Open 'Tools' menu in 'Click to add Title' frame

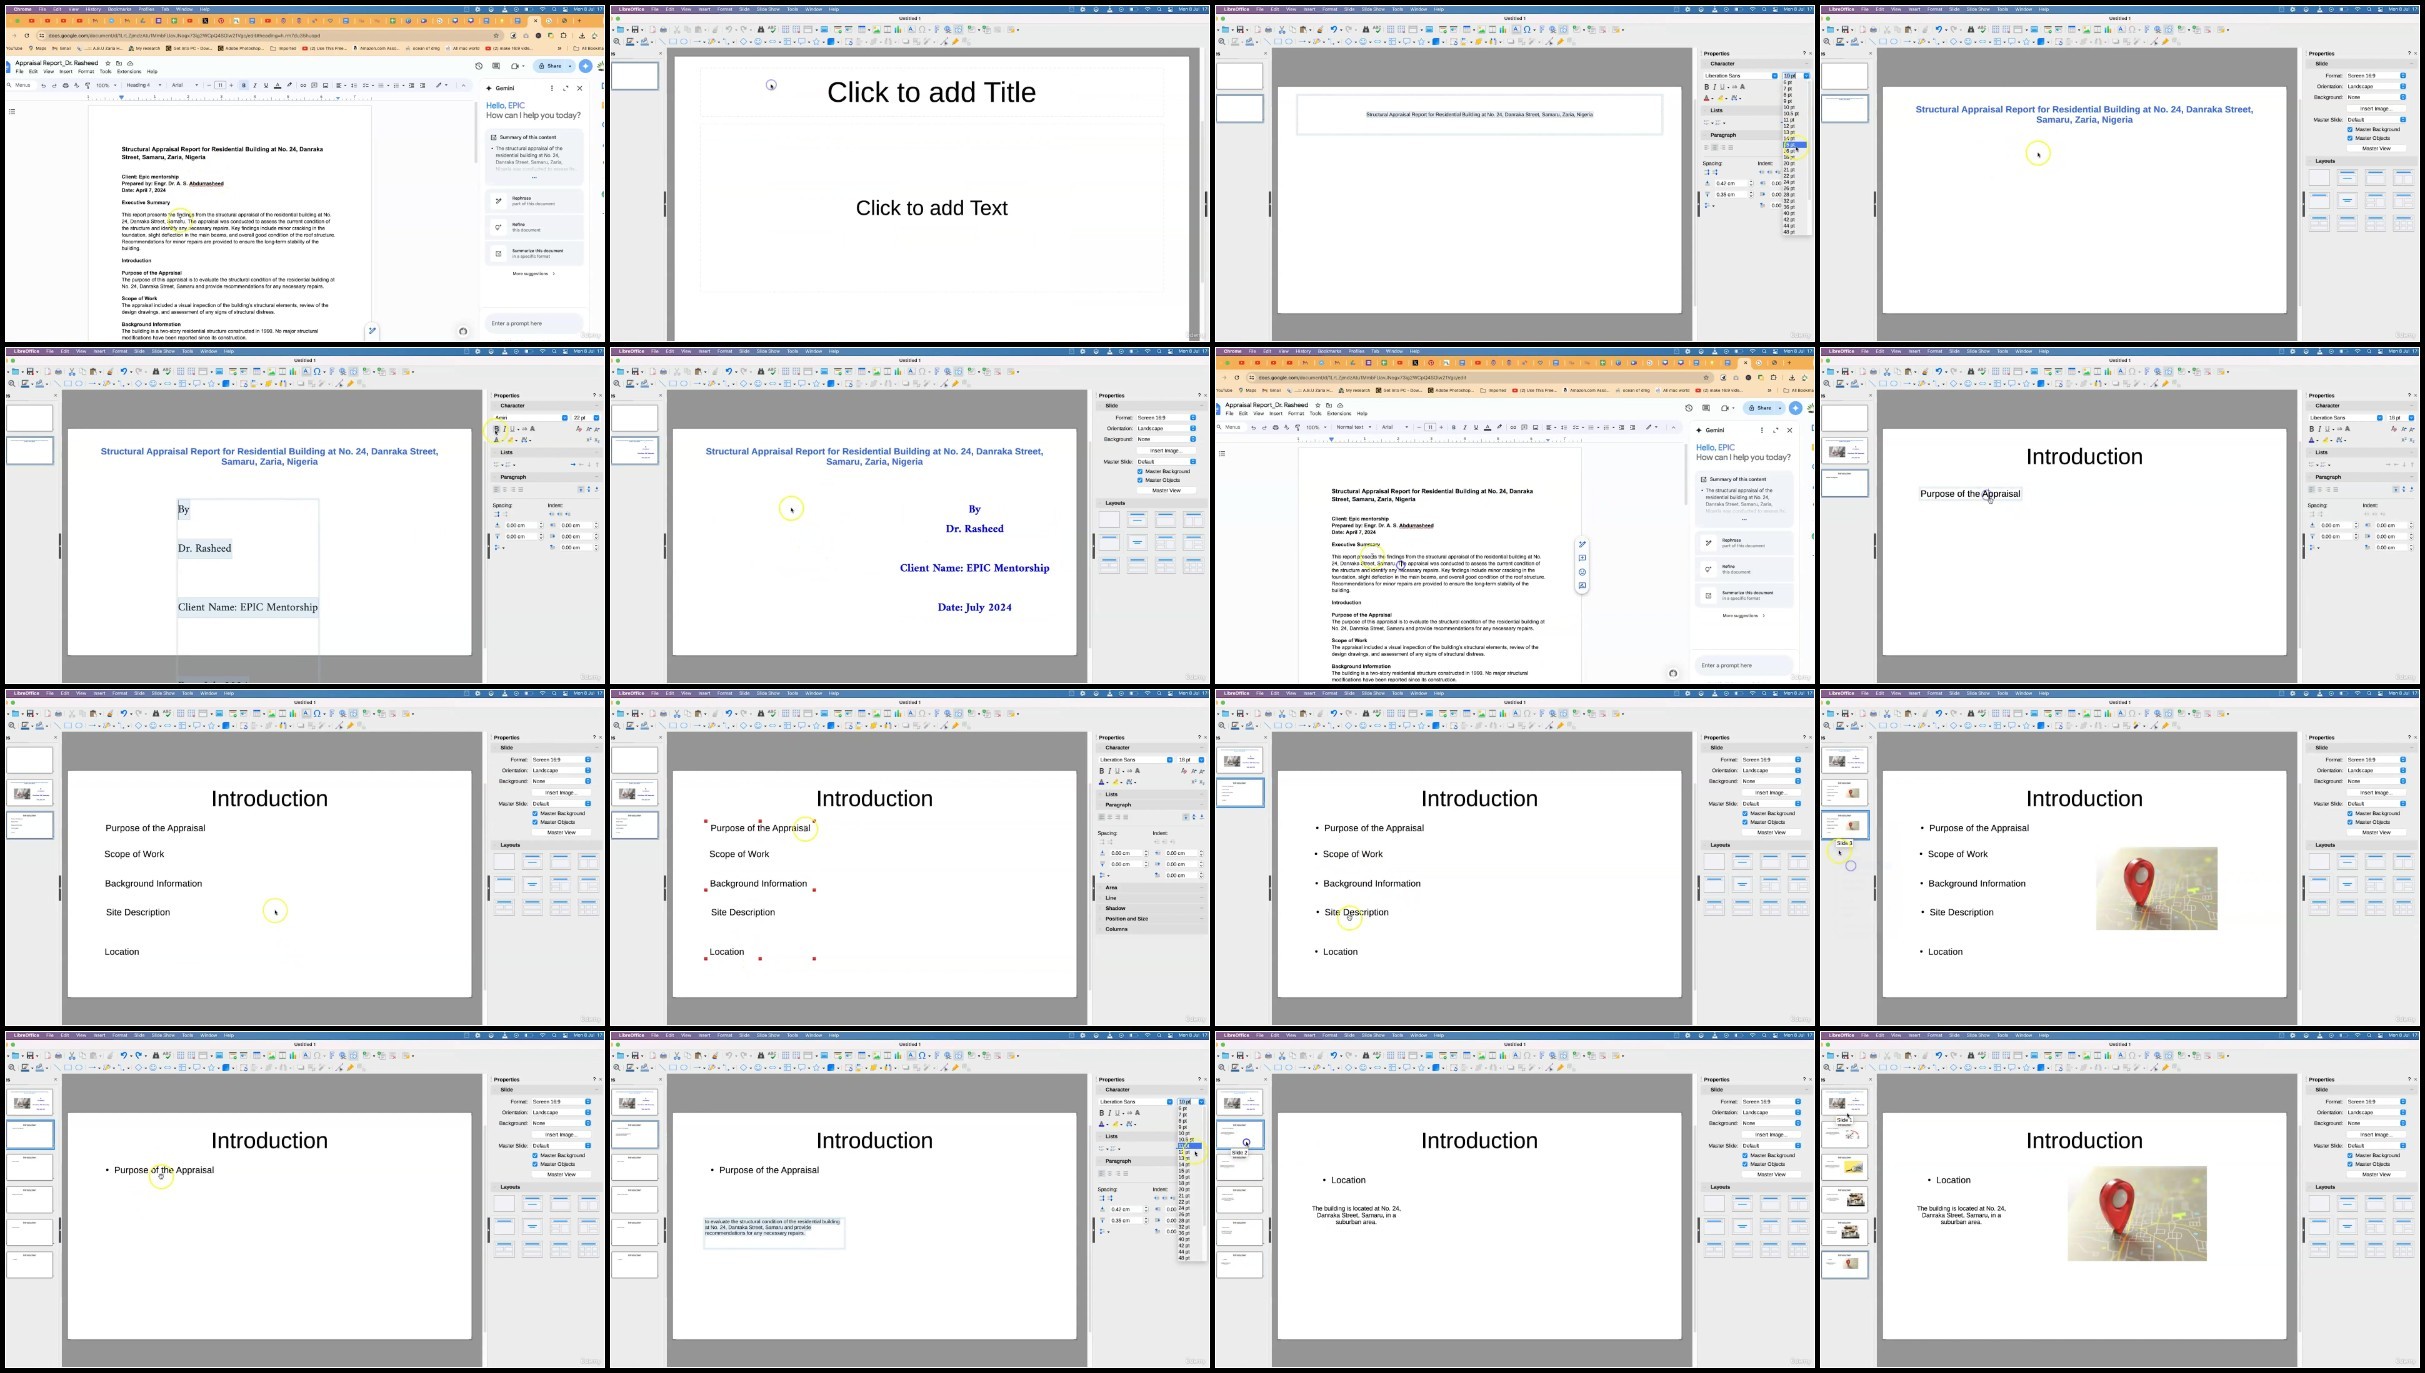coord(793,9)
